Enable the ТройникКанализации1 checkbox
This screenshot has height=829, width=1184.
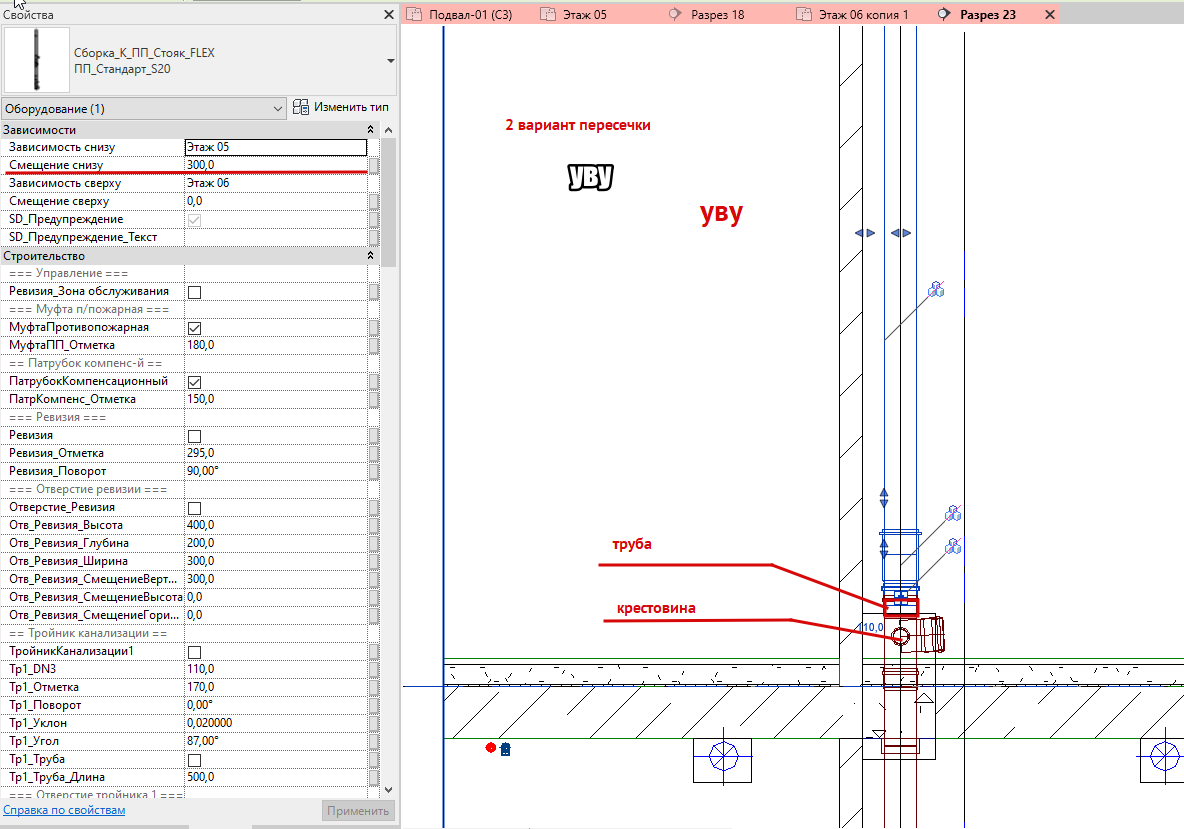click(x=194, y=652)
